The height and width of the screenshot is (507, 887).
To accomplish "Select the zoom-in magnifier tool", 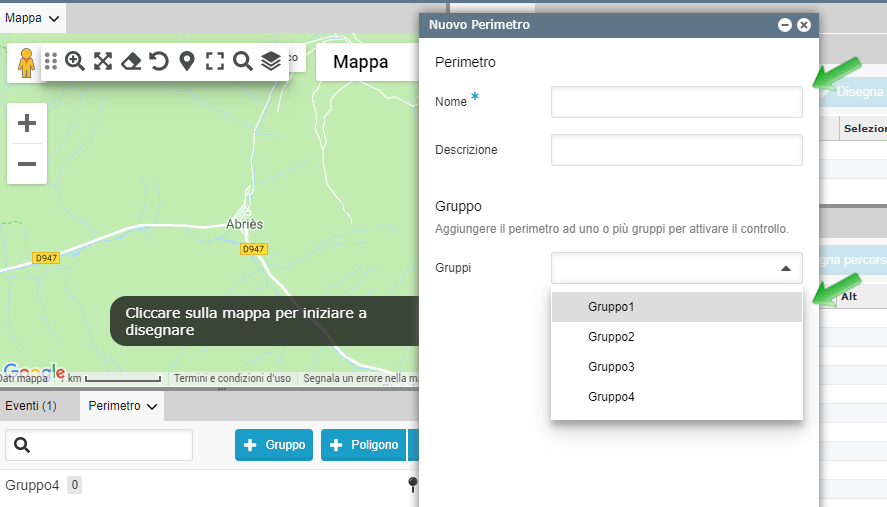I will pyautogui.click(x=75, y=61).
